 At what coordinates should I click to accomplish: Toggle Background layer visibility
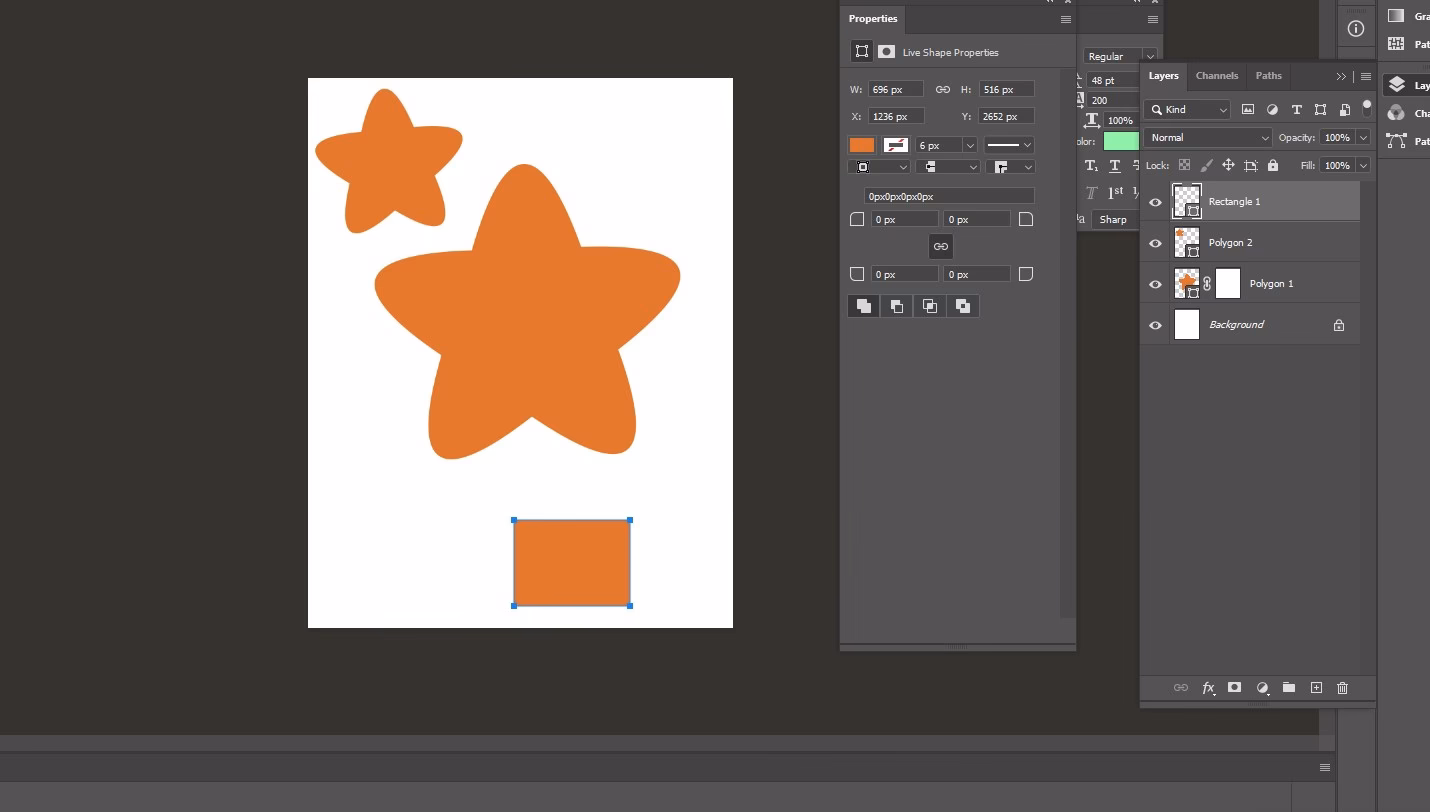click(1156, 325)
